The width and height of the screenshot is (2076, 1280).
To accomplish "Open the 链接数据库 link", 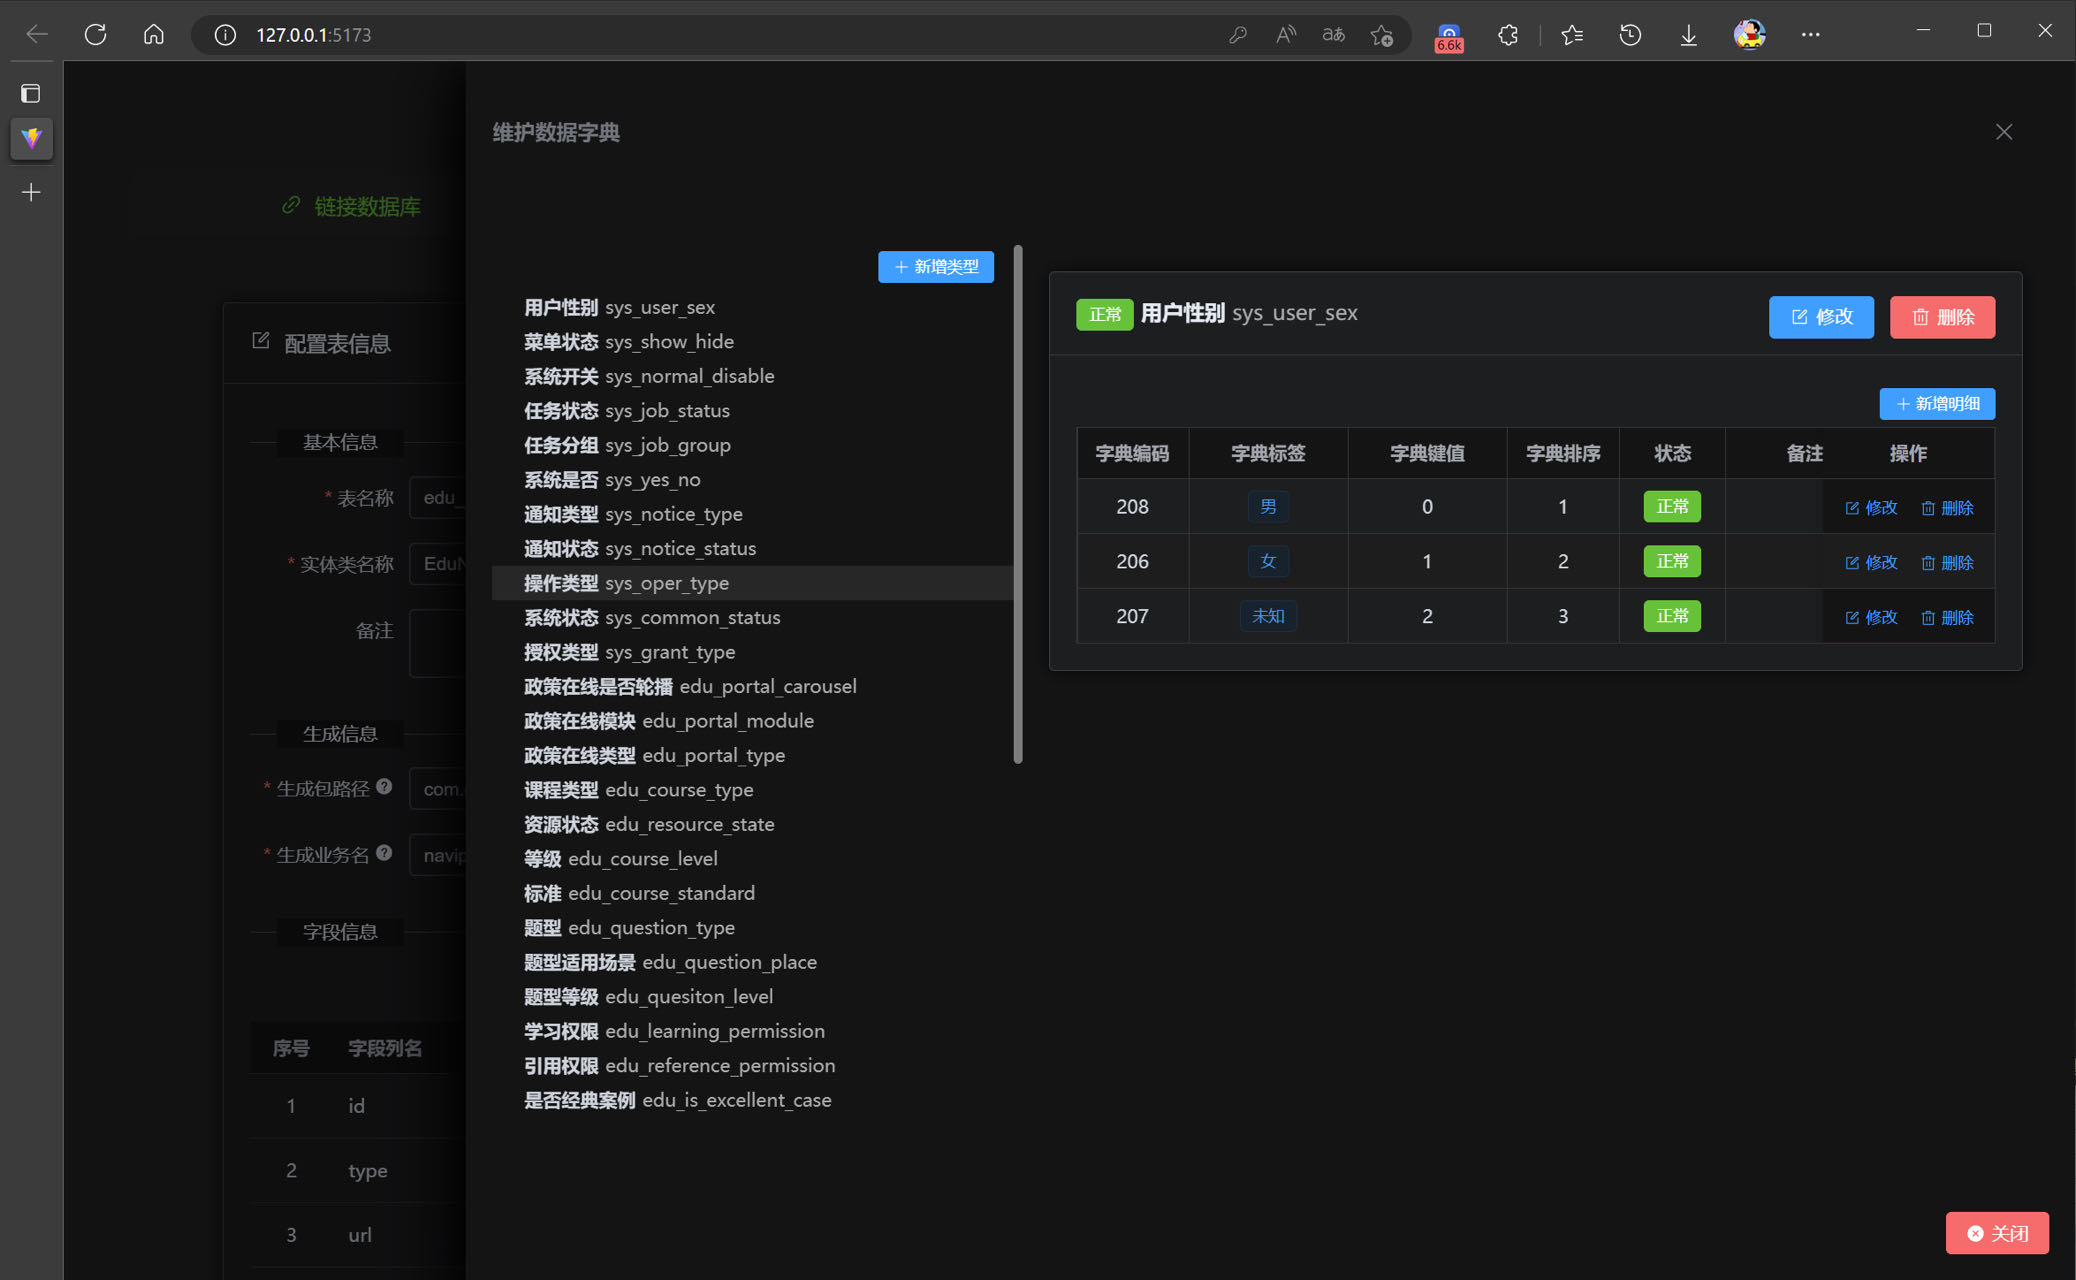I will pos(351,206).
